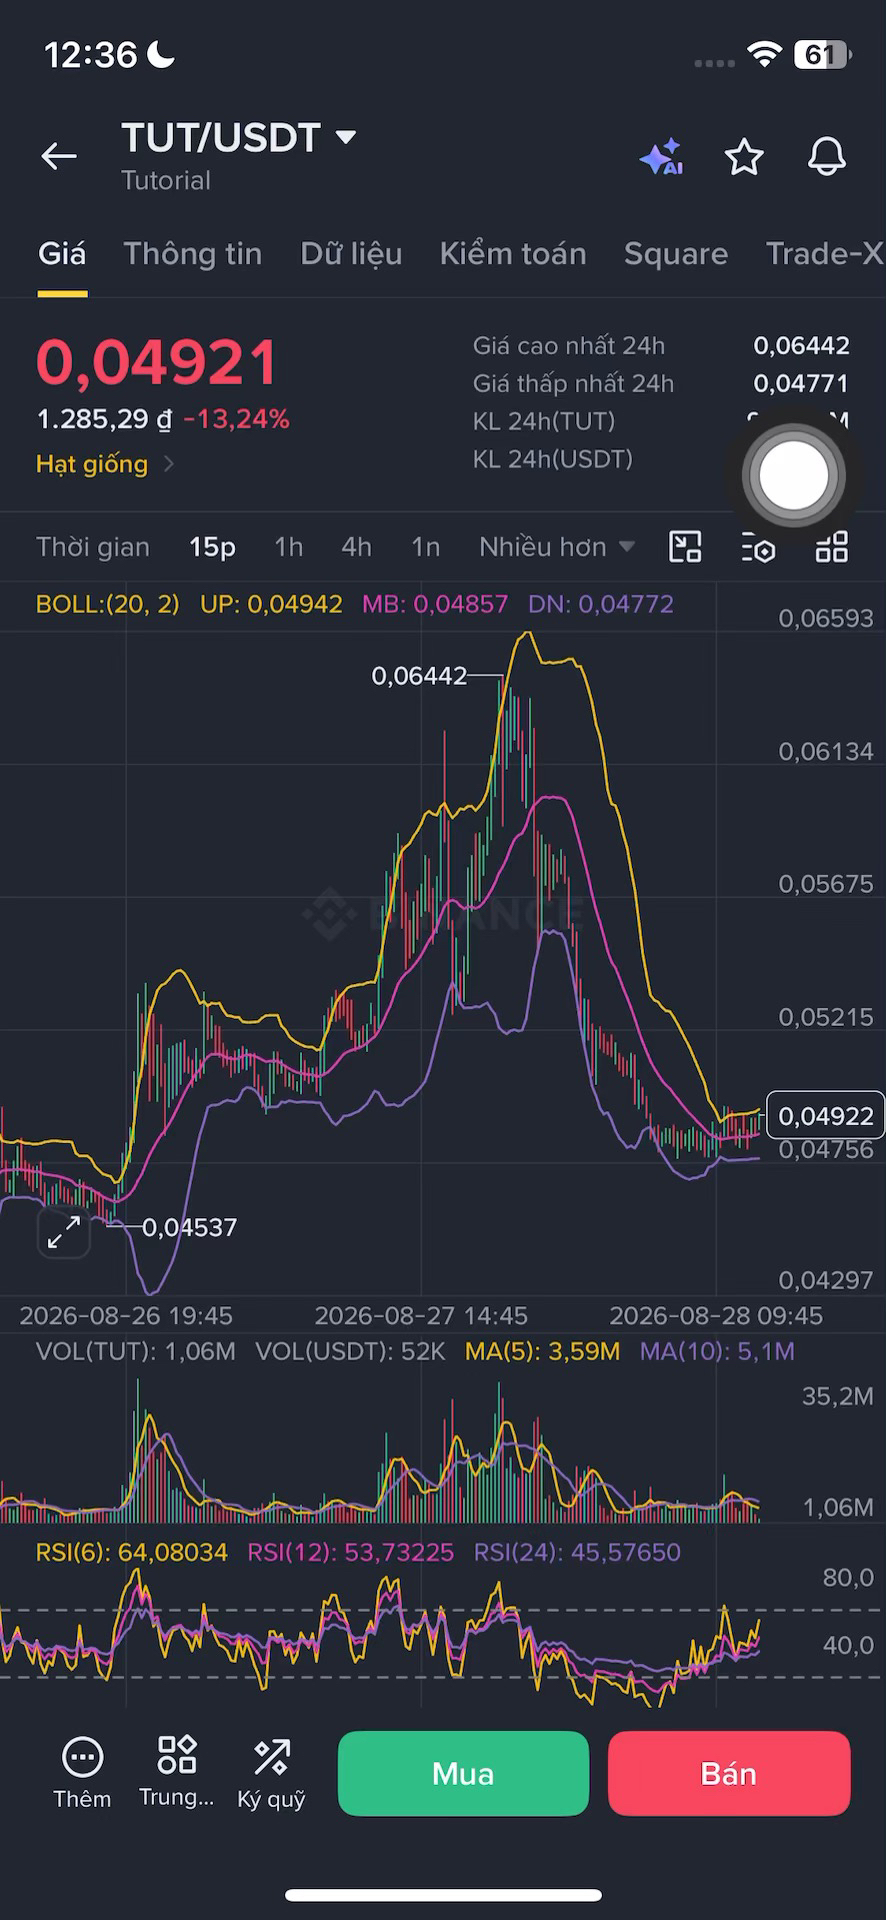
Task: Select the 1h timeframe
Action: (x=289, y=547)
